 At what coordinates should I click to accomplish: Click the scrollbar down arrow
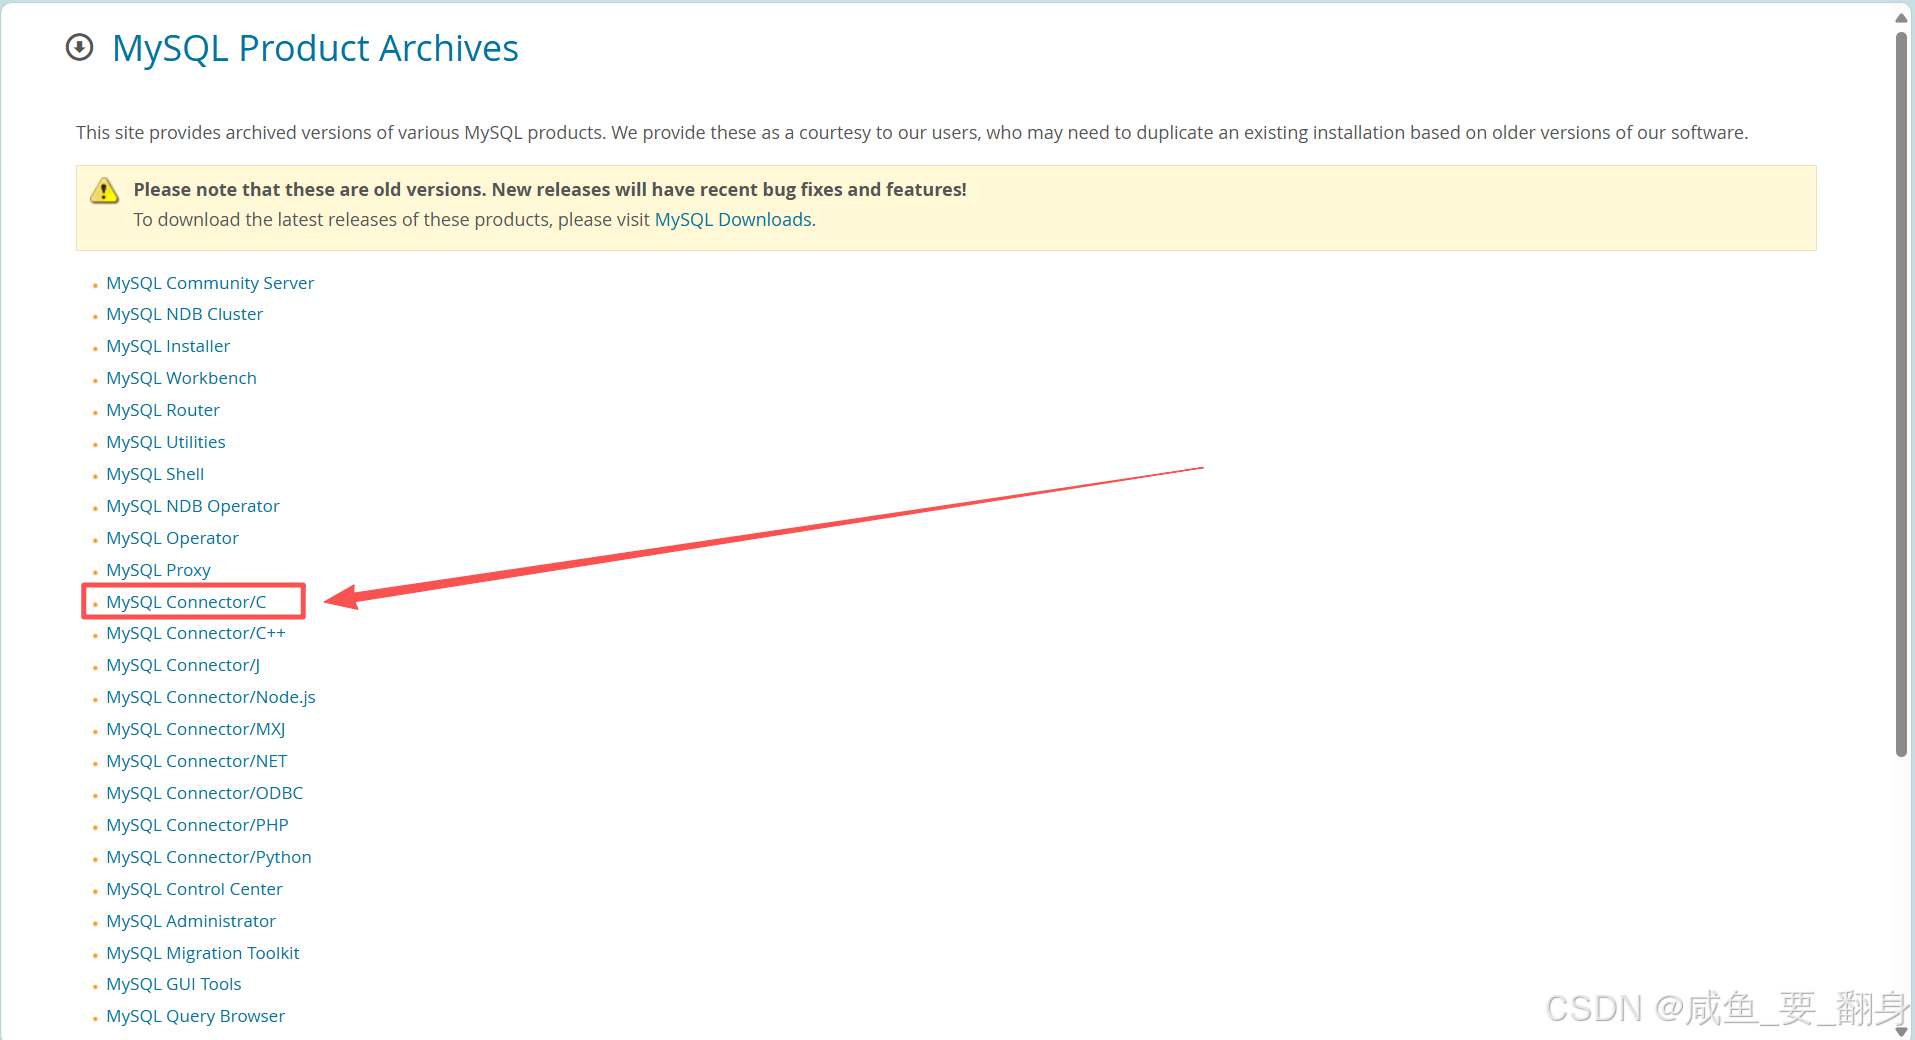[x=1902, y=1031]
